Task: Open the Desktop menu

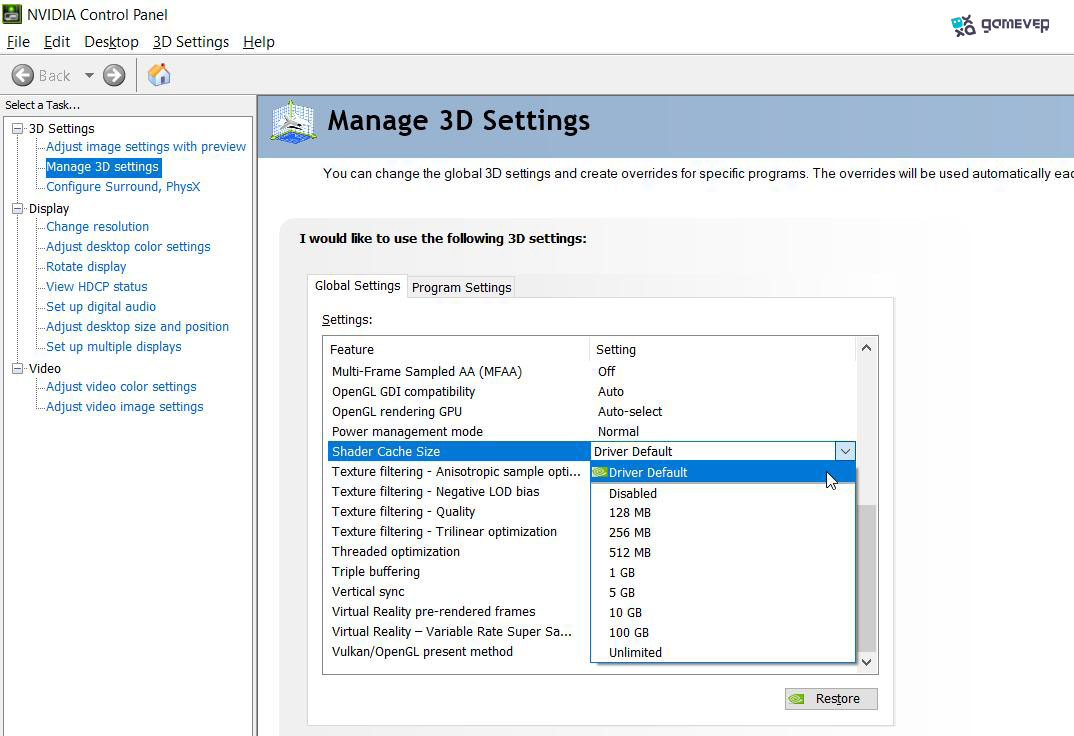Action: click(x=111, y=42)
